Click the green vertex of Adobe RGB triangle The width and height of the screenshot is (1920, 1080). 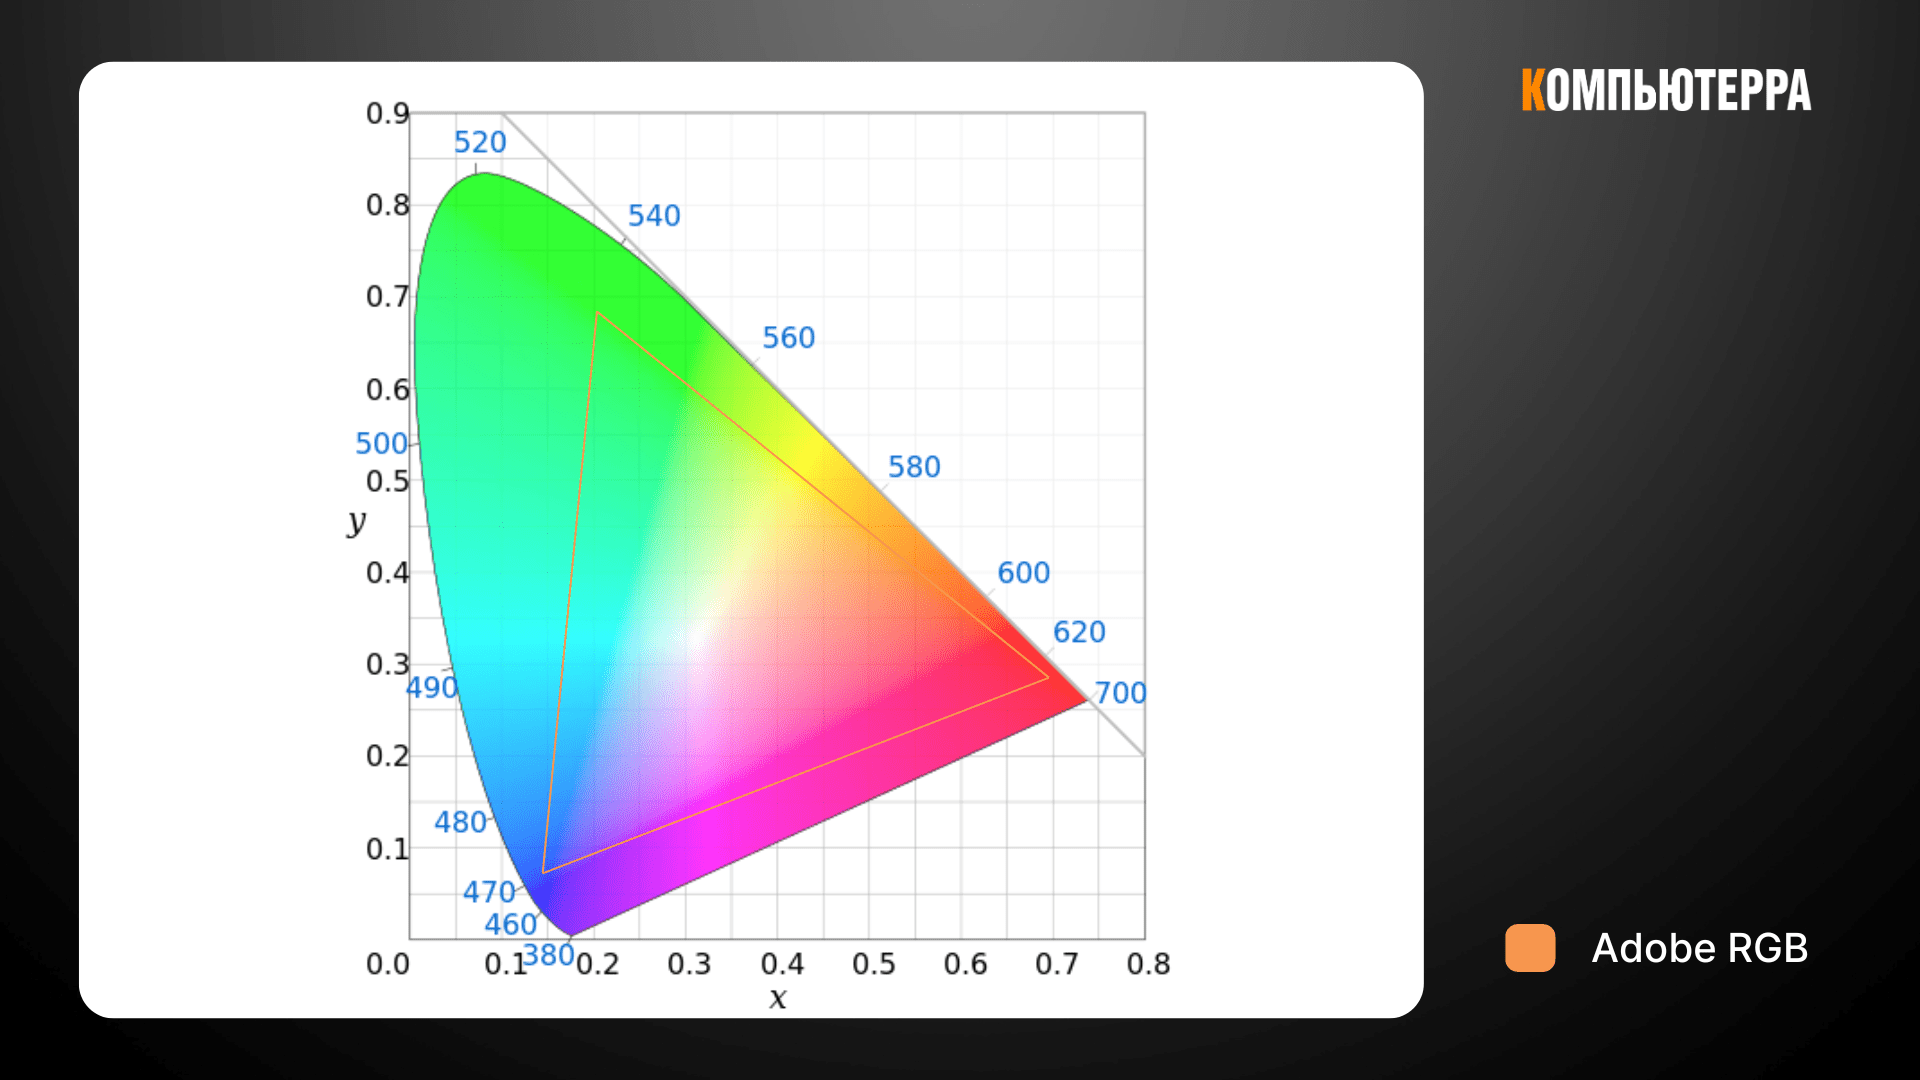597,313
